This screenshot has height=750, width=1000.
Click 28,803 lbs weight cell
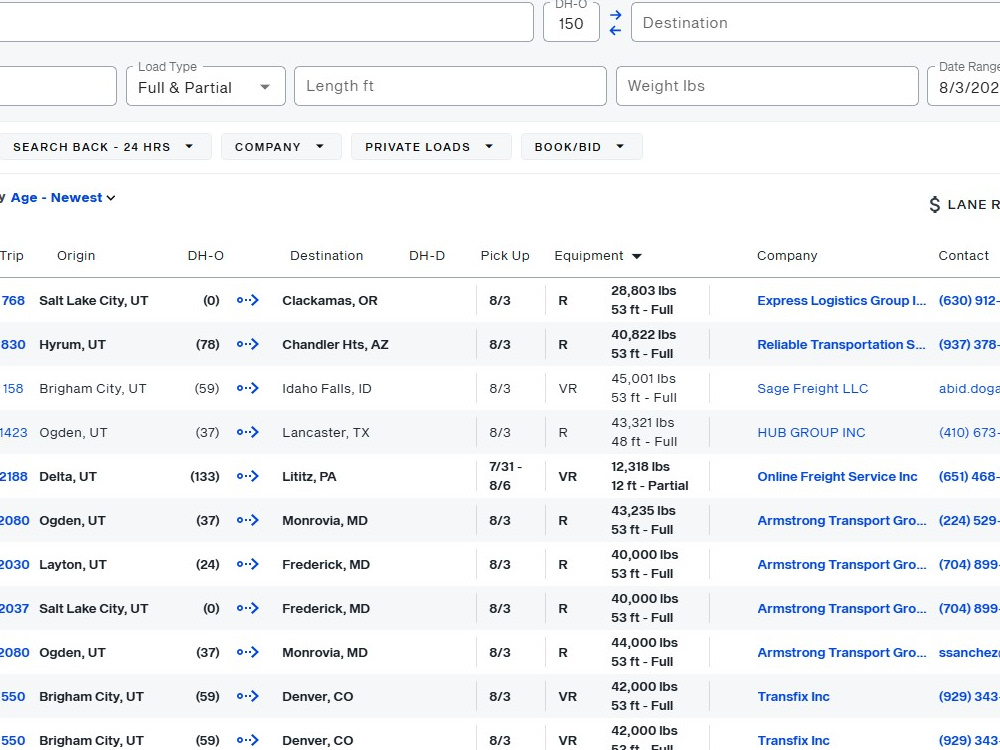pyautogui.click(x=643, y=291)
